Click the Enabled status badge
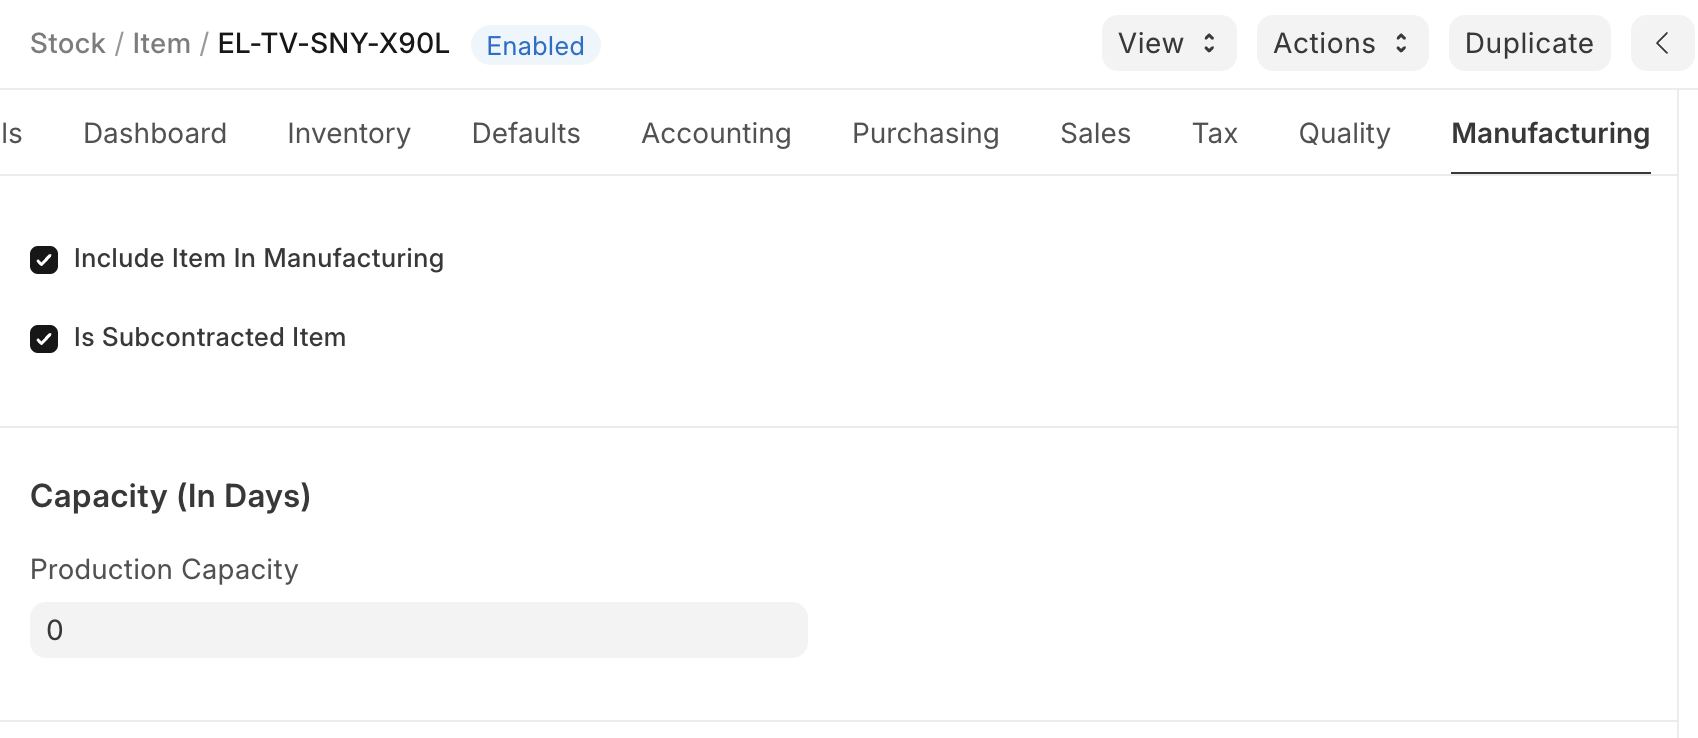This screenshot has width=1698, height=738. click(535, 45)
